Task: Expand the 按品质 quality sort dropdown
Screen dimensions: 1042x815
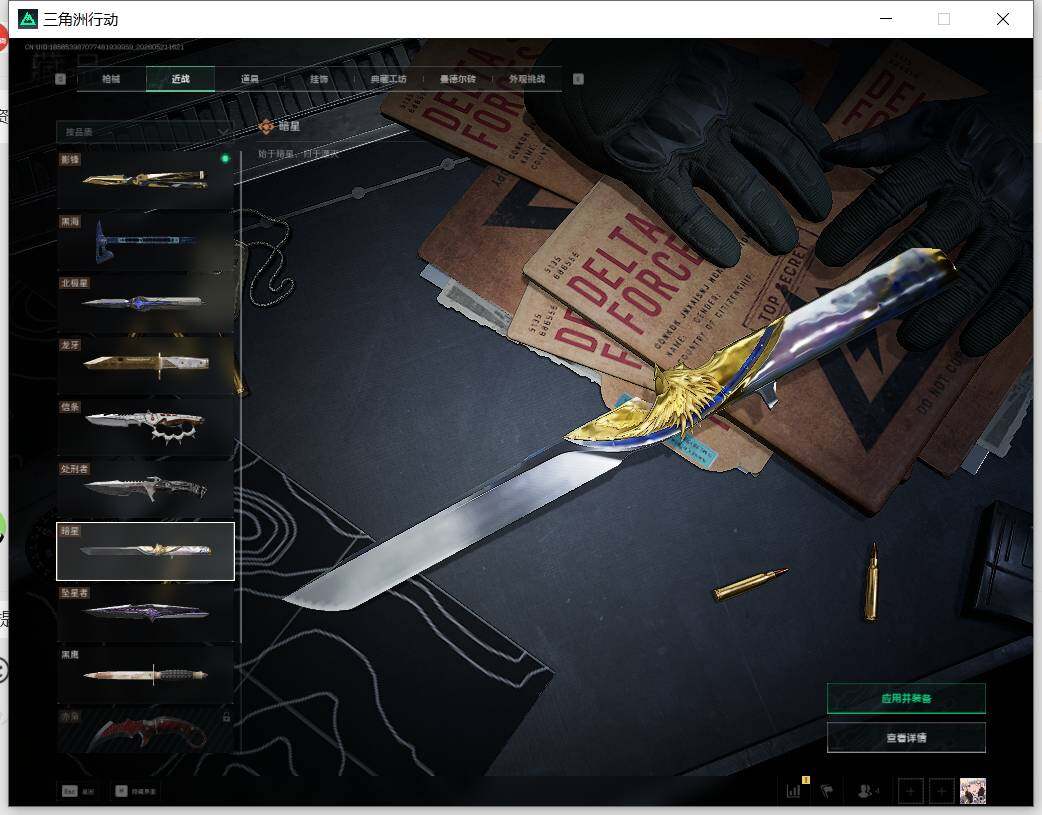Action: (x=146, y=132)
